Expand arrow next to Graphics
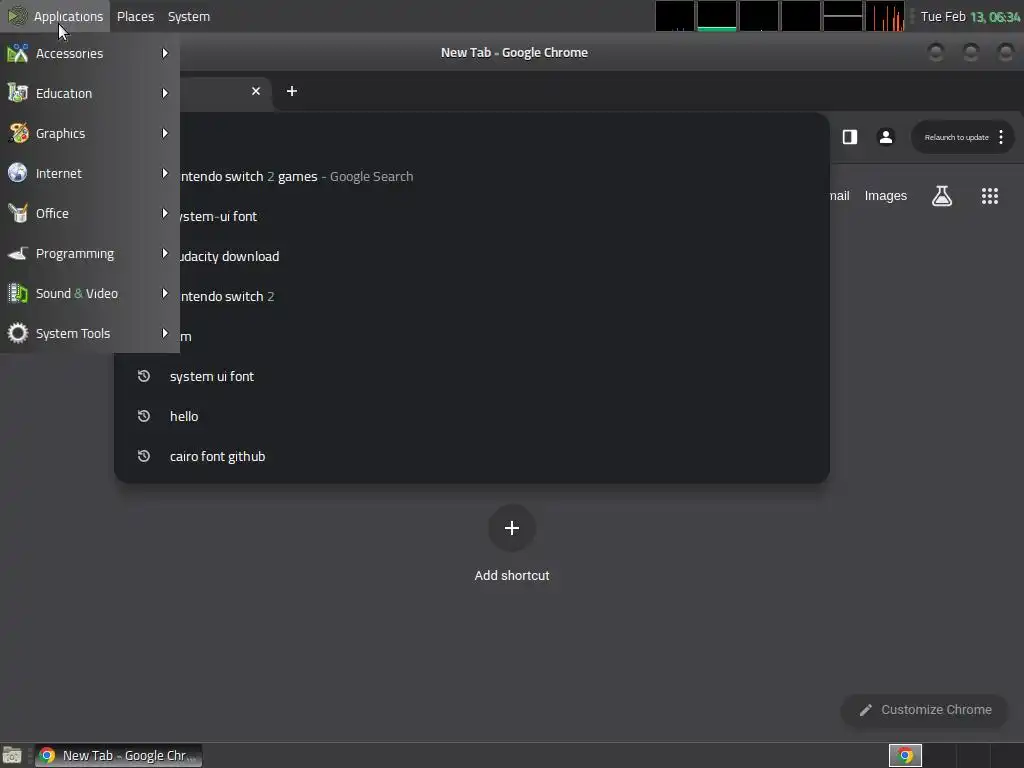 point(165,133)
